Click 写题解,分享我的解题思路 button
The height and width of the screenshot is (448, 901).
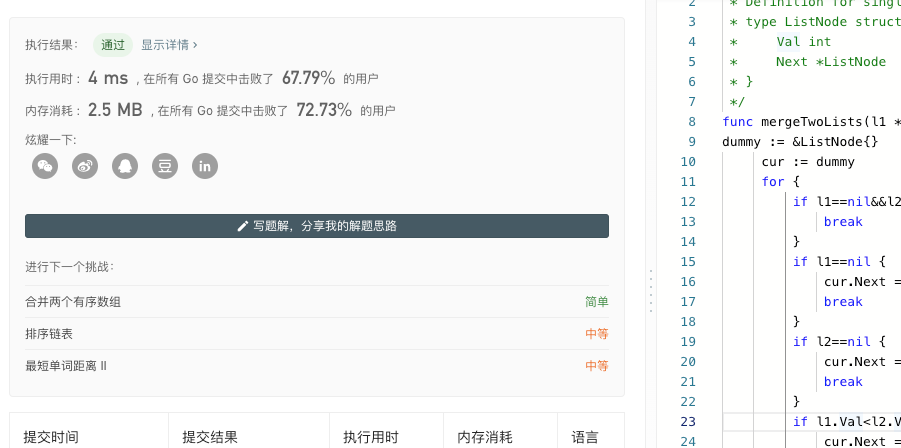tap(317, 226)
